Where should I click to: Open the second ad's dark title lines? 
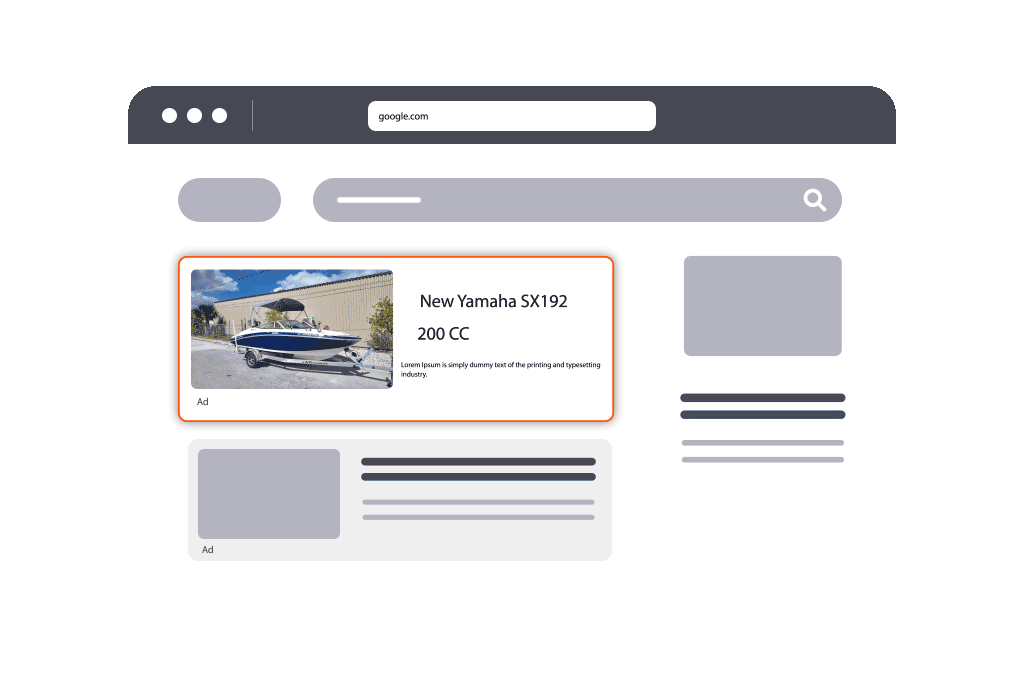(x=478, y=469)
